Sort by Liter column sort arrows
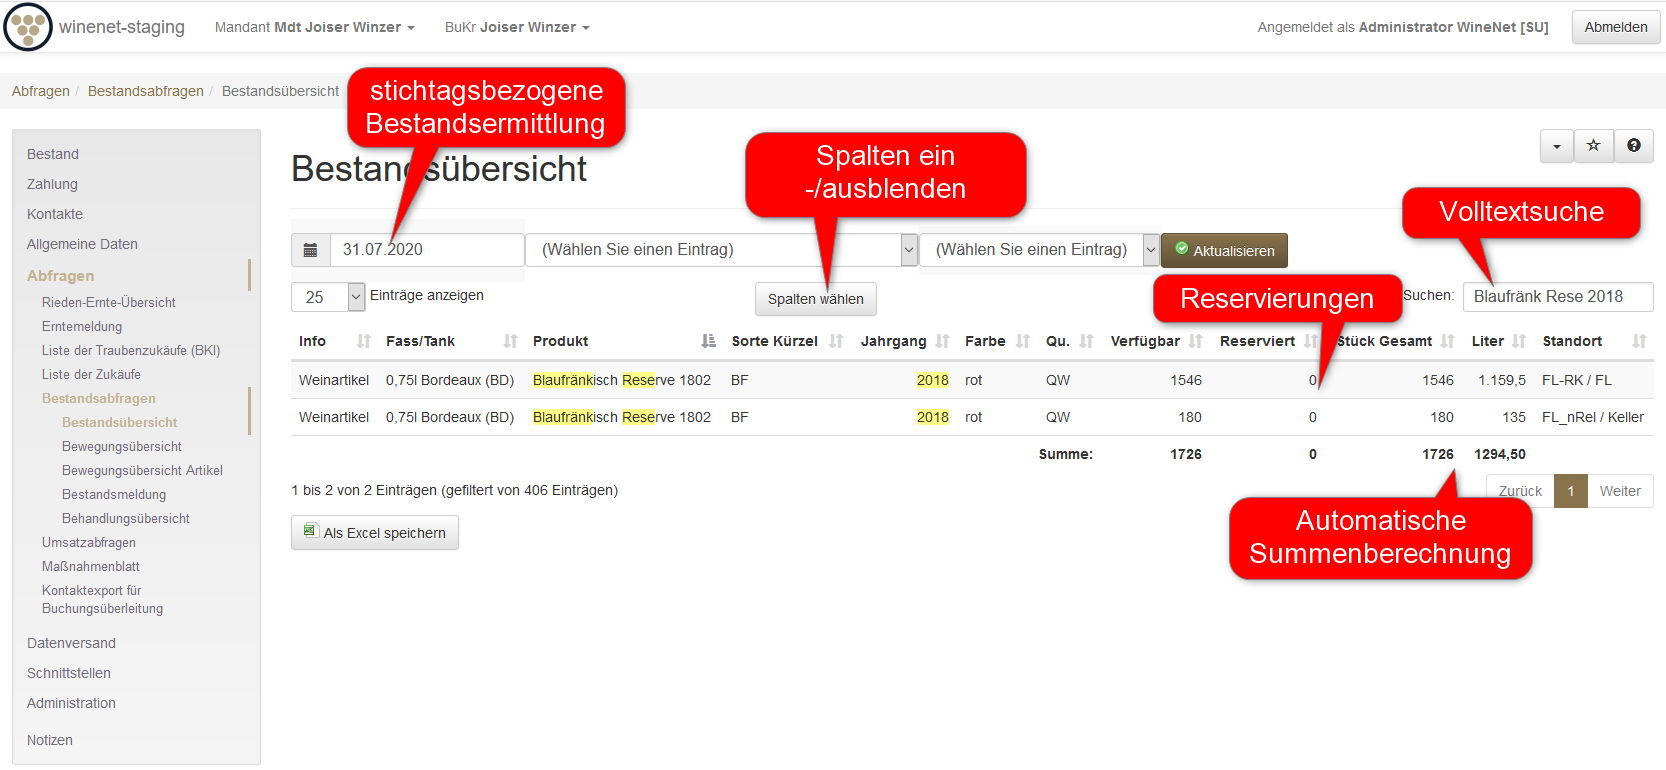The width and height of the screenshot is (1666, 770). pyautogui.click(x=1519, y=341)
